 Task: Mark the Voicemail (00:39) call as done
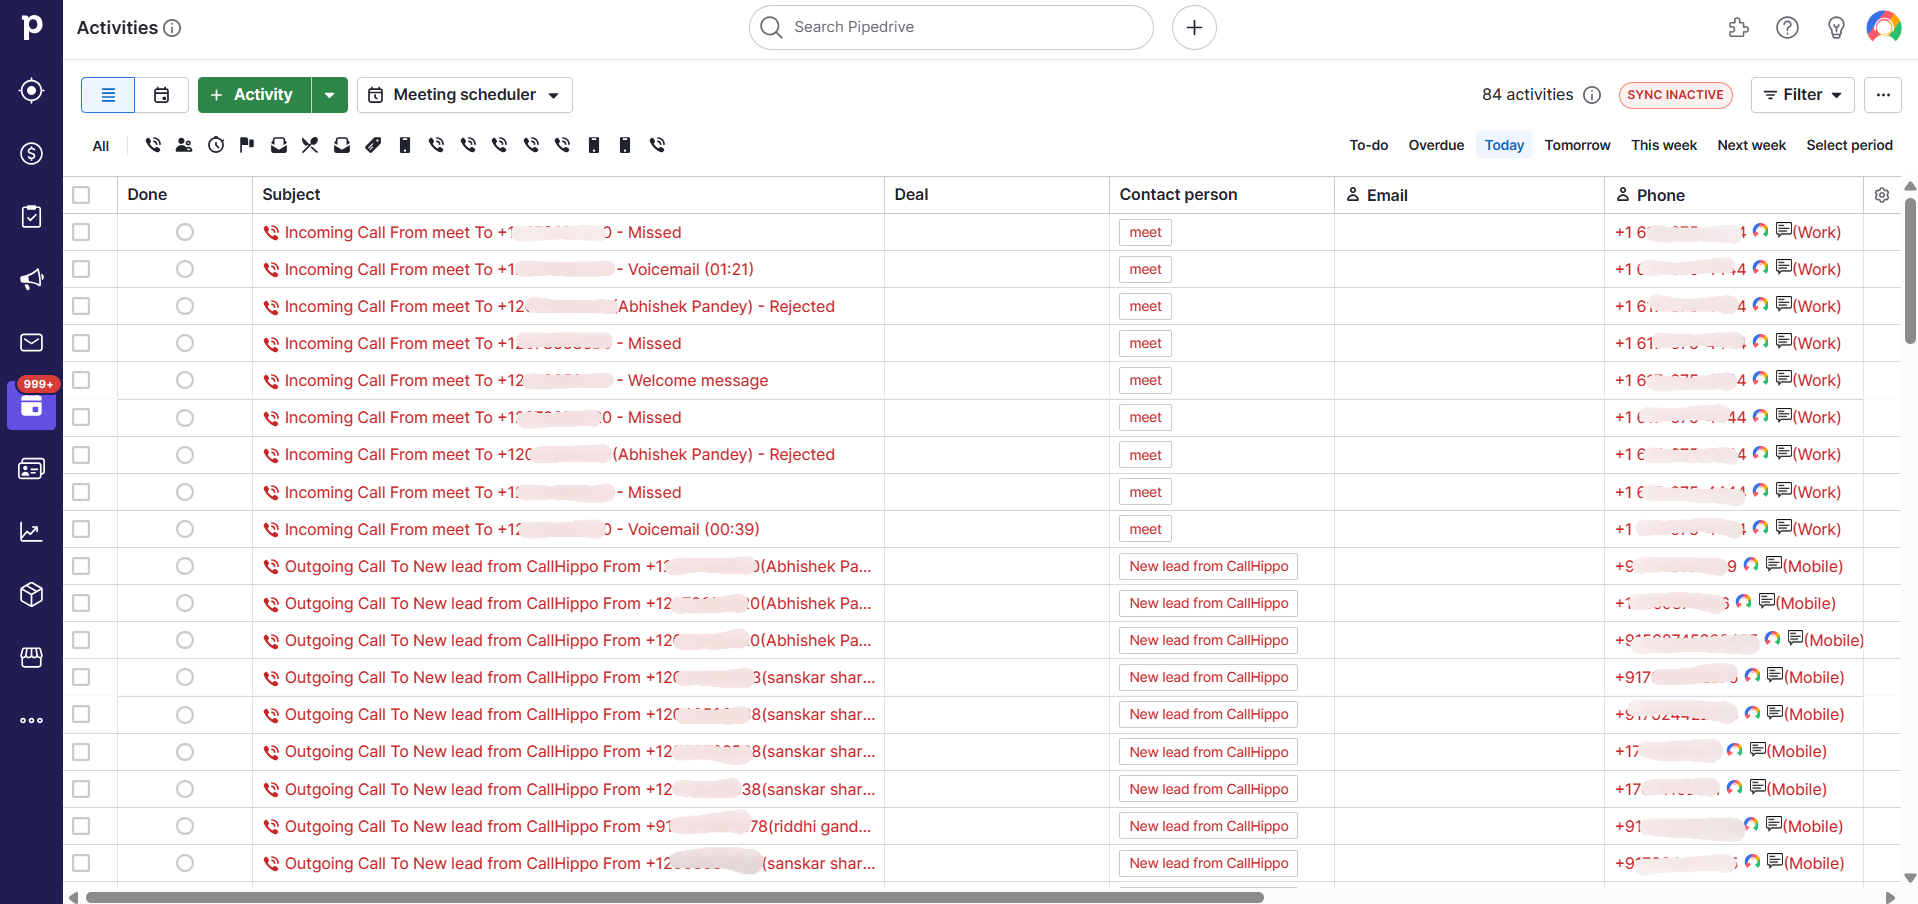[x=185, y=529]
